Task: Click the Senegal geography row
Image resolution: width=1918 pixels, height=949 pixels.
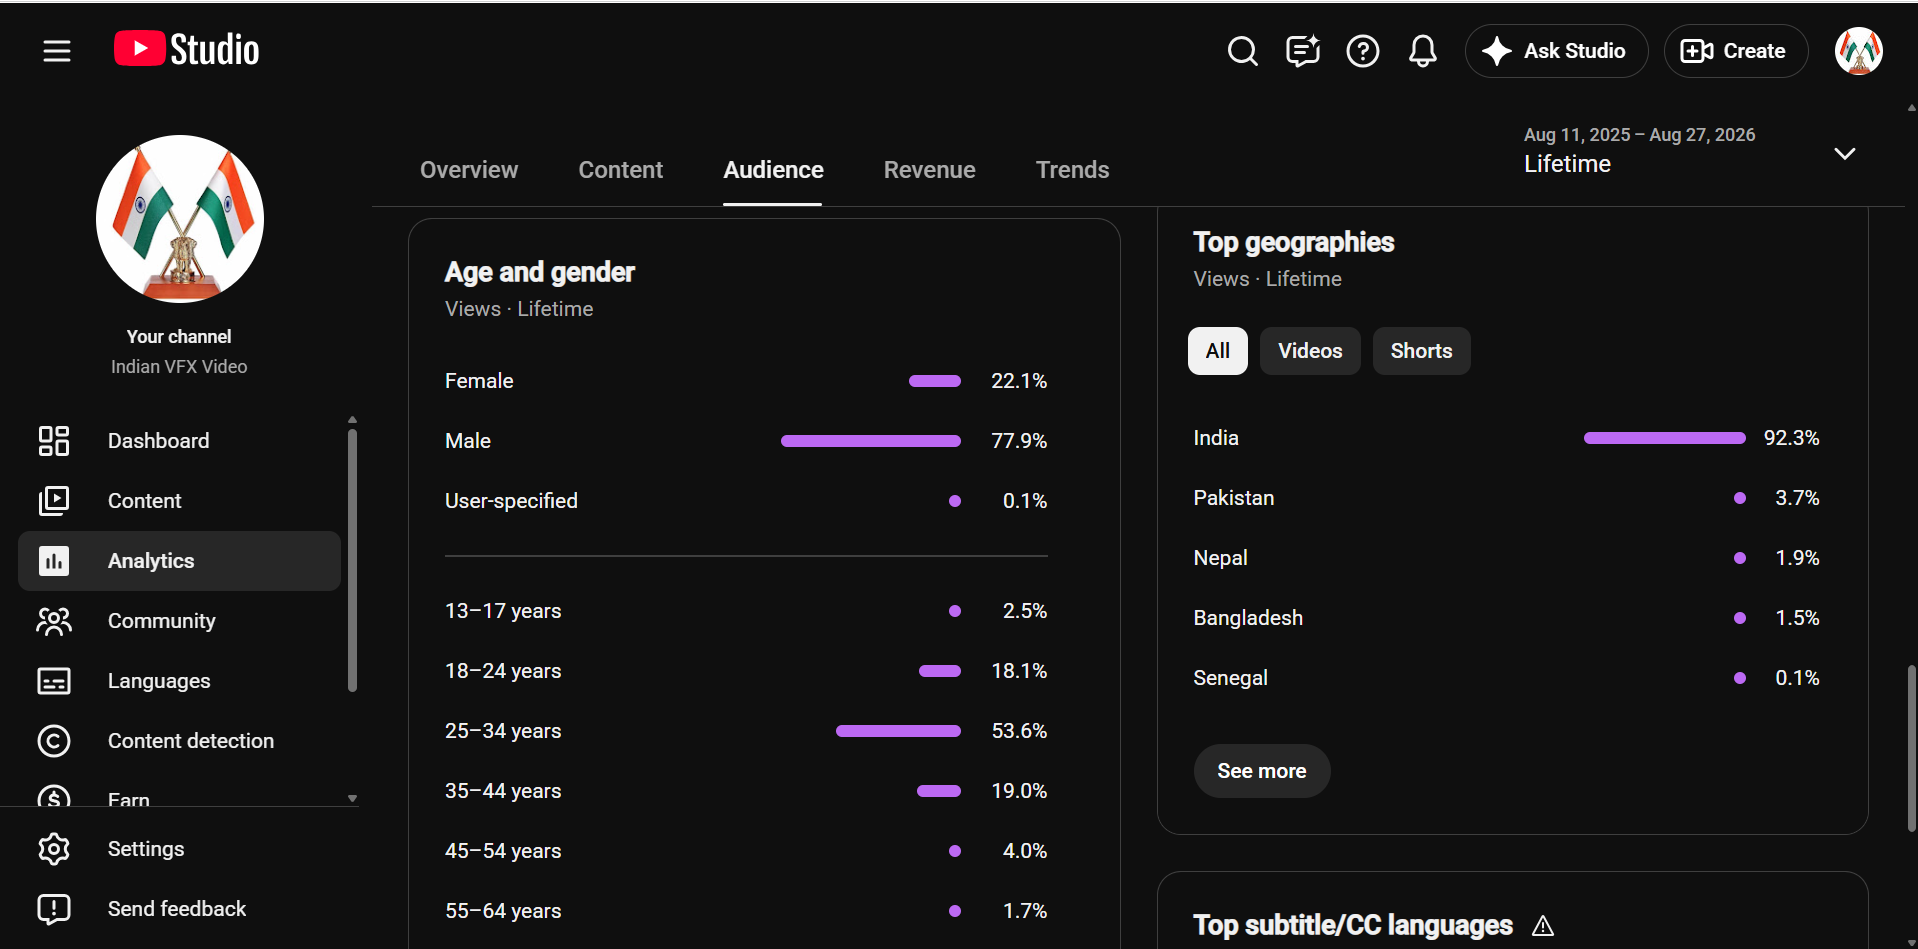Action: pyautogui.click(x=1506, y=678)
